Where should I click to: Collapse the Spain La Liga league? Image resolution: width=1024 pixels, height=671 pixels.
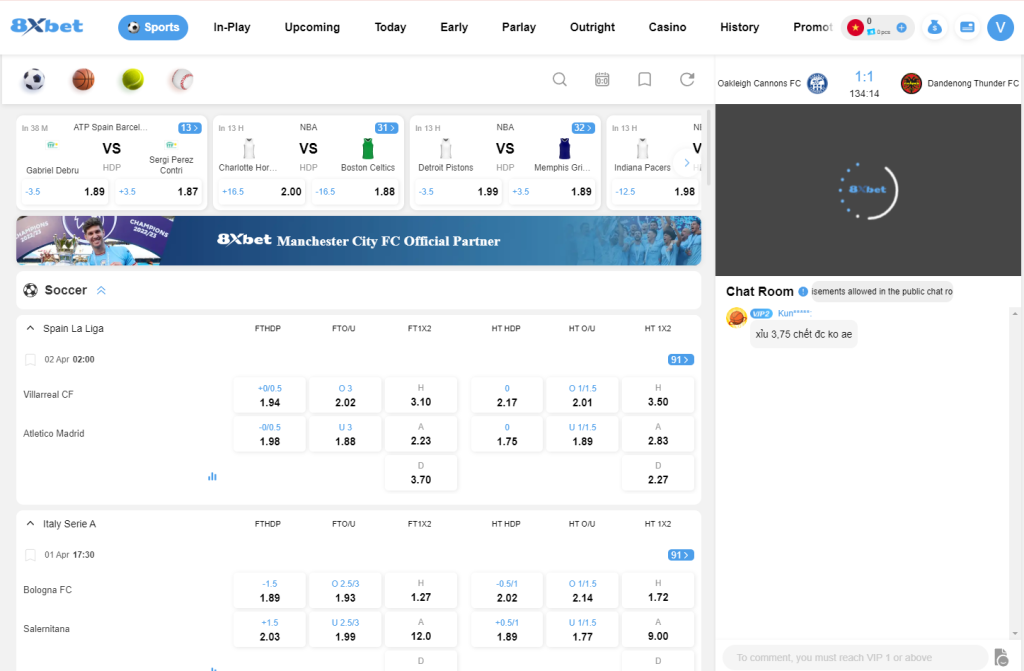30,328
